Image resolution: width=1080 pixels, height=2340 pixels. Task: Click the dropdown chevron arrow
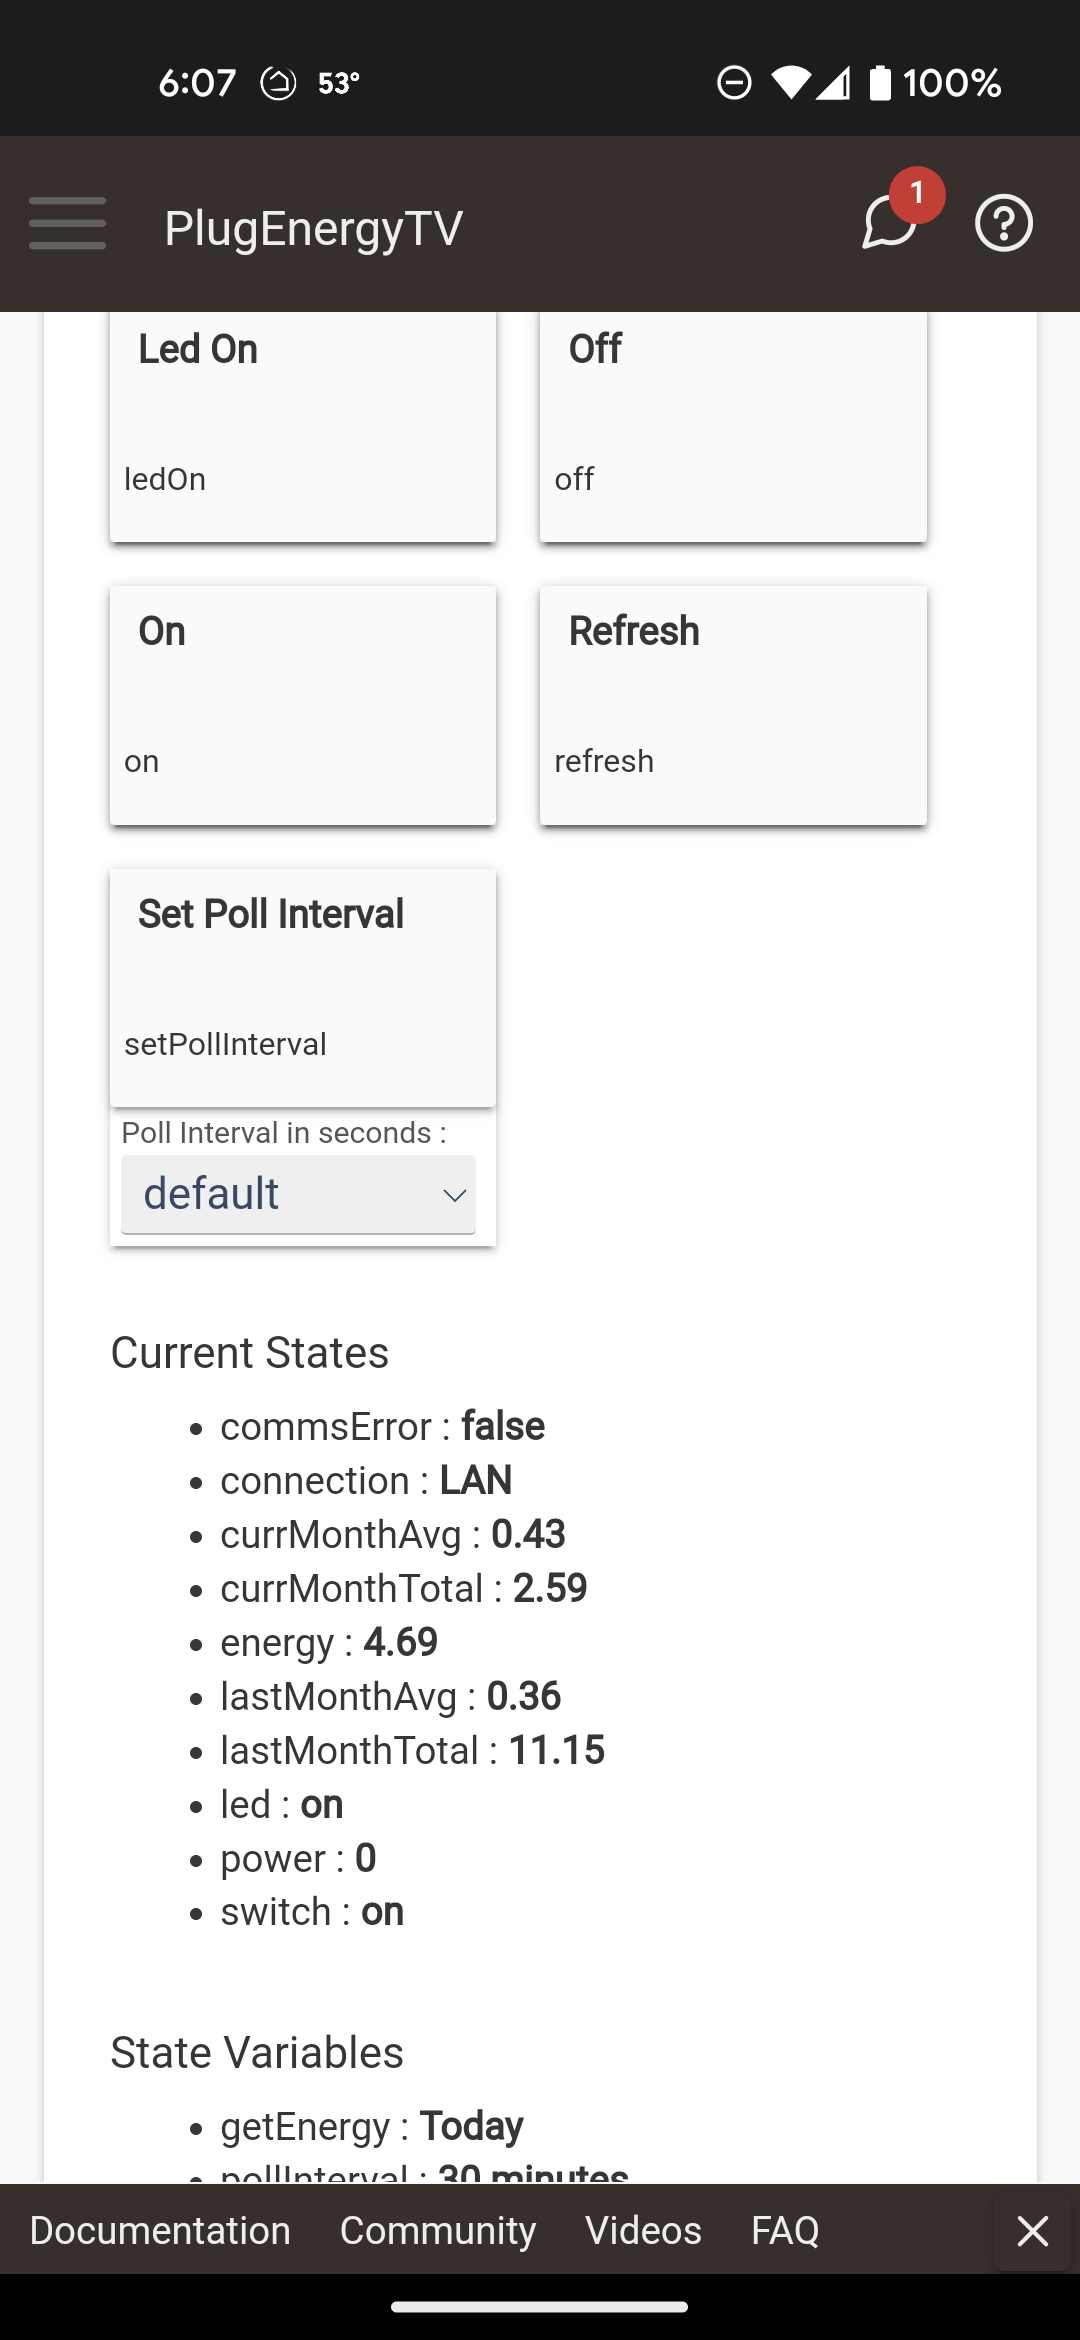click(x=455, y=1195)
